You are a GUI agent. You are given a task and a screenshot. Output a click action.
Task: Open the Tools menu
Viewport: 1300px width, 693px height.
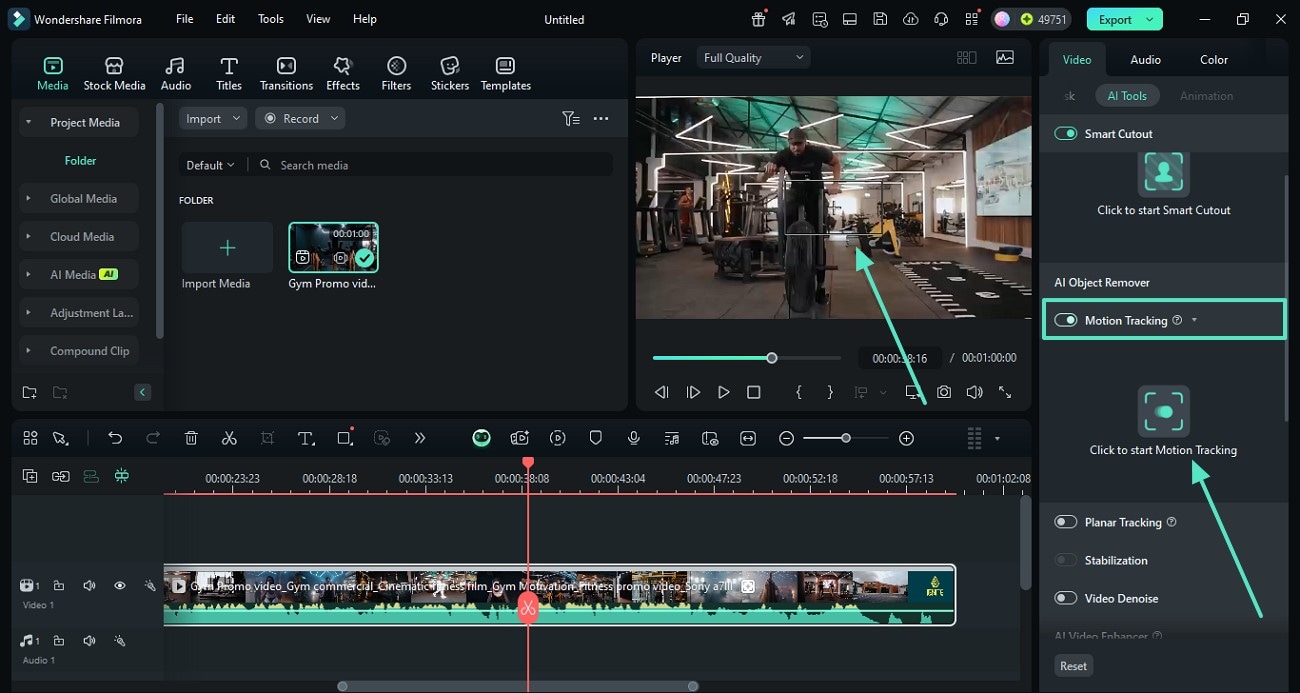[x=270, y=19]
